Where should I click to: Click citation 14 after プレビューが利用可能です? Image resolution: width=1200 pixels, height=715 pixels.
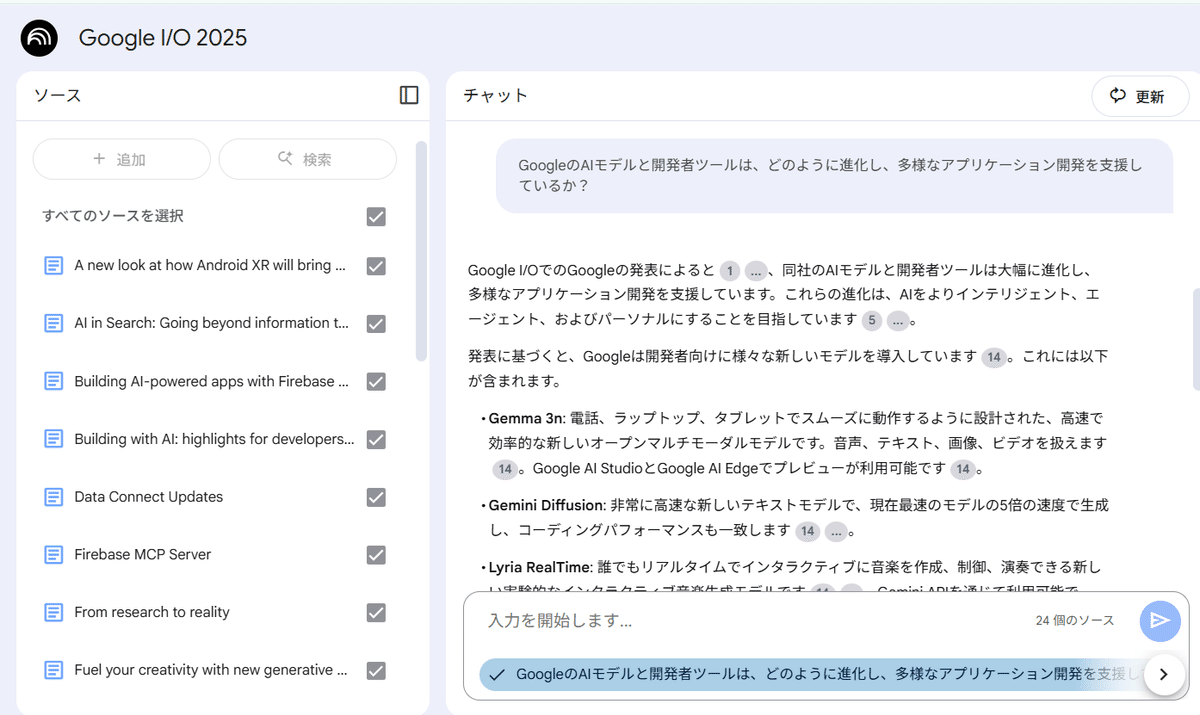pos(962,469)
